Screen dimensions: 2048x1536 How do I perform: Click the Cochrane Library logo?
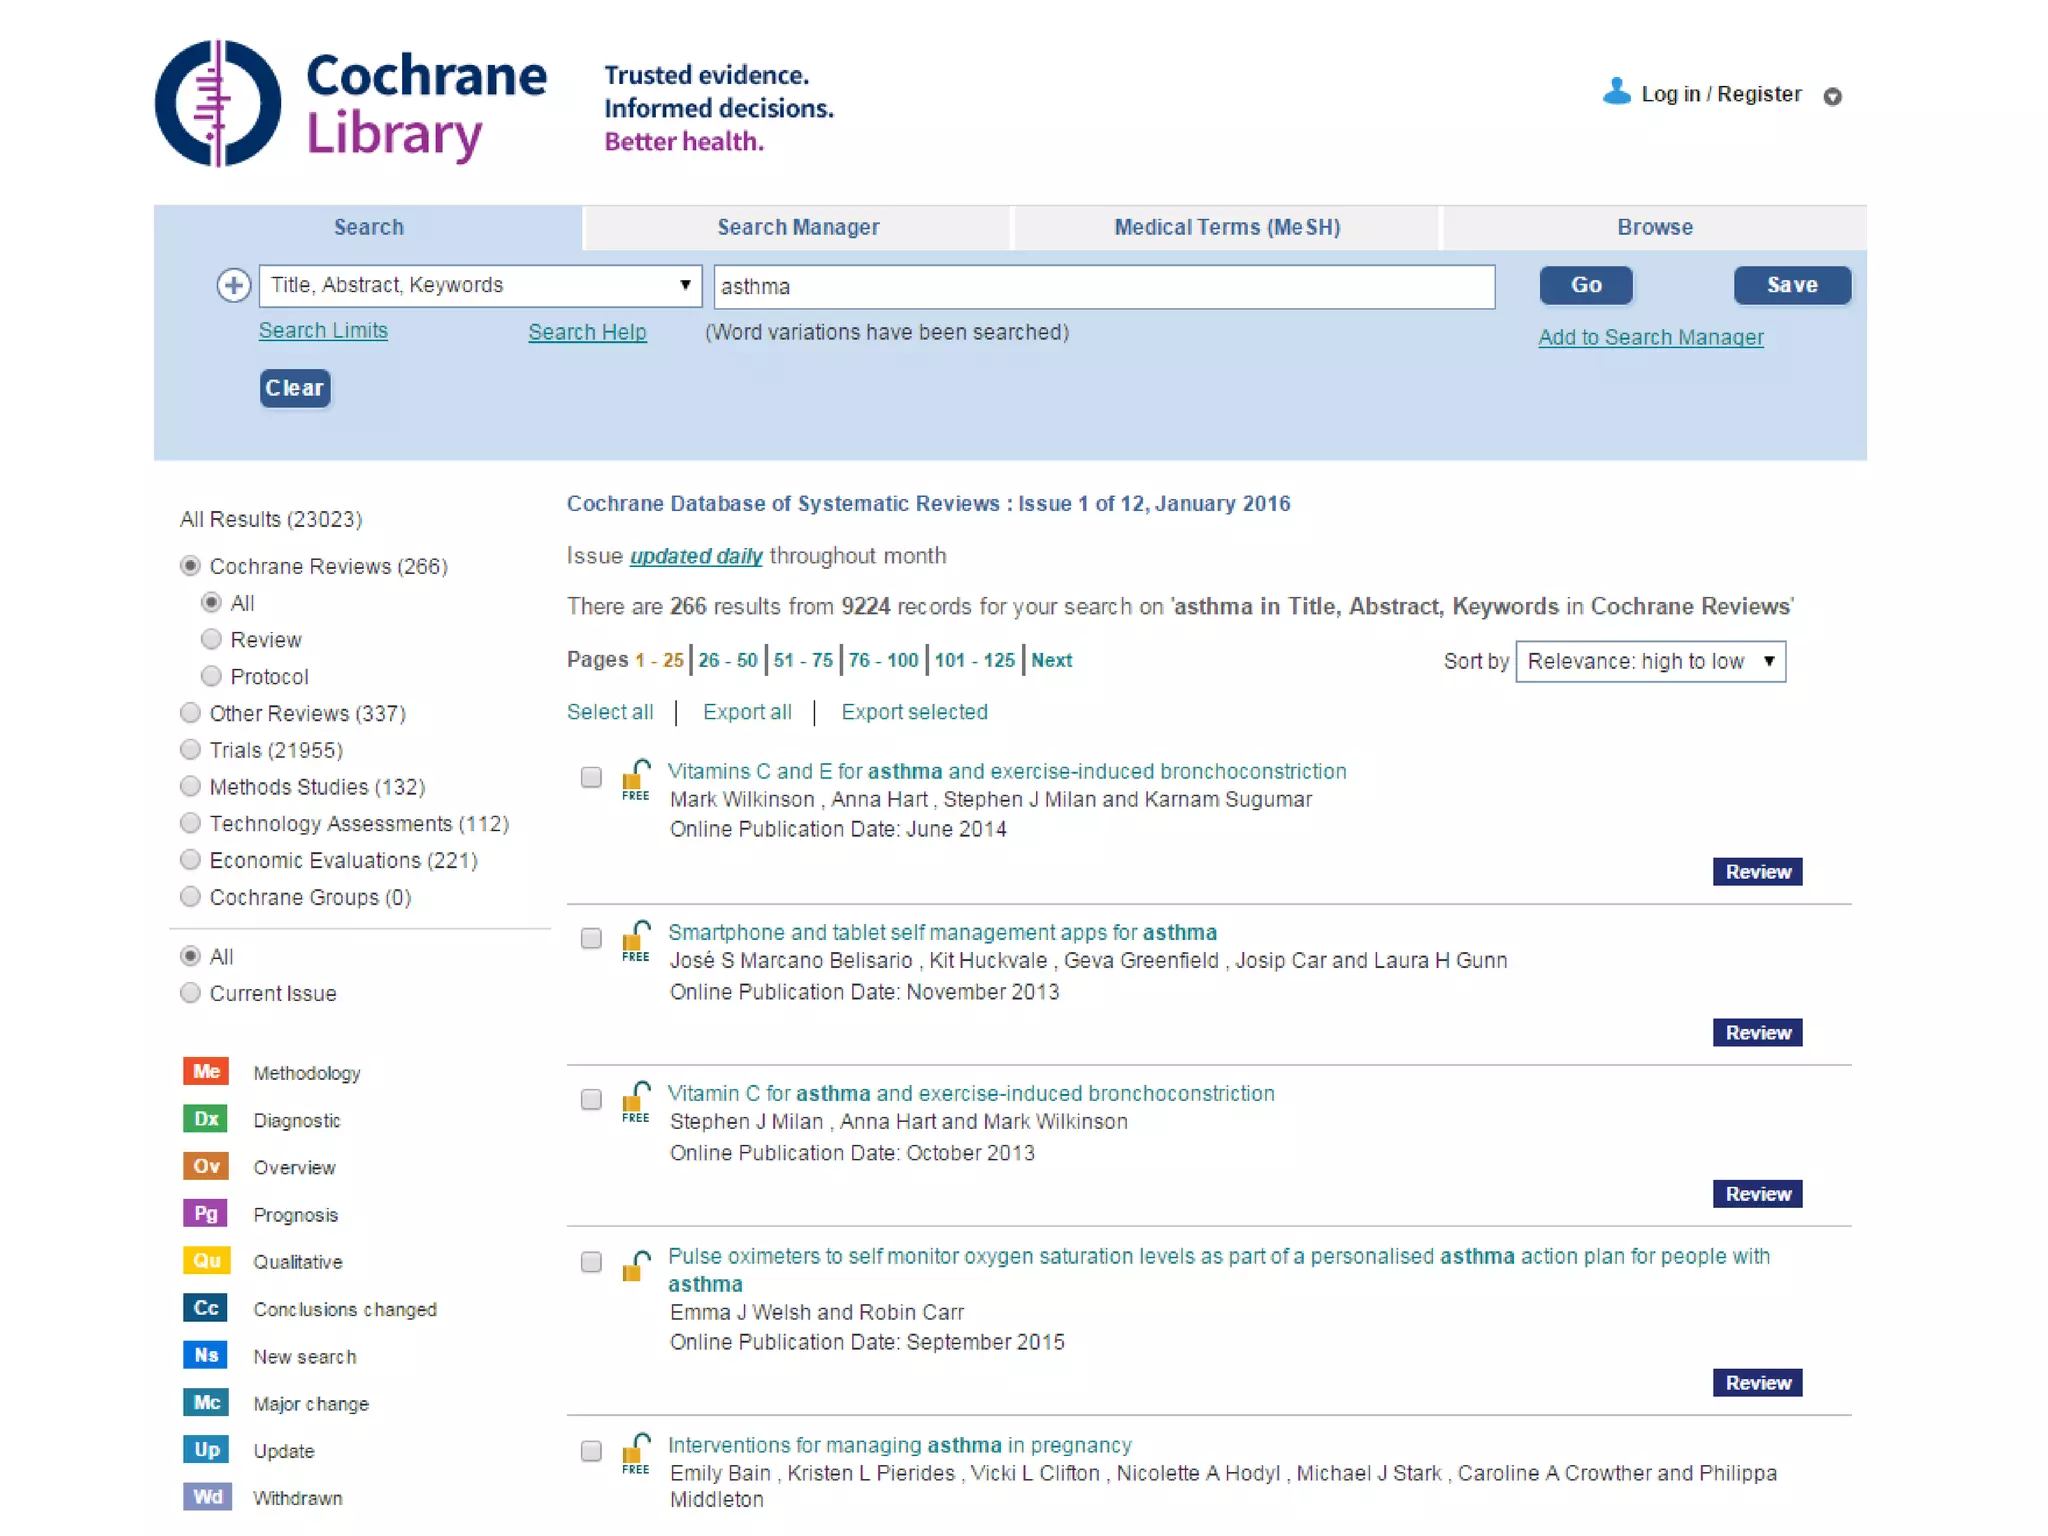pos(350,104)
